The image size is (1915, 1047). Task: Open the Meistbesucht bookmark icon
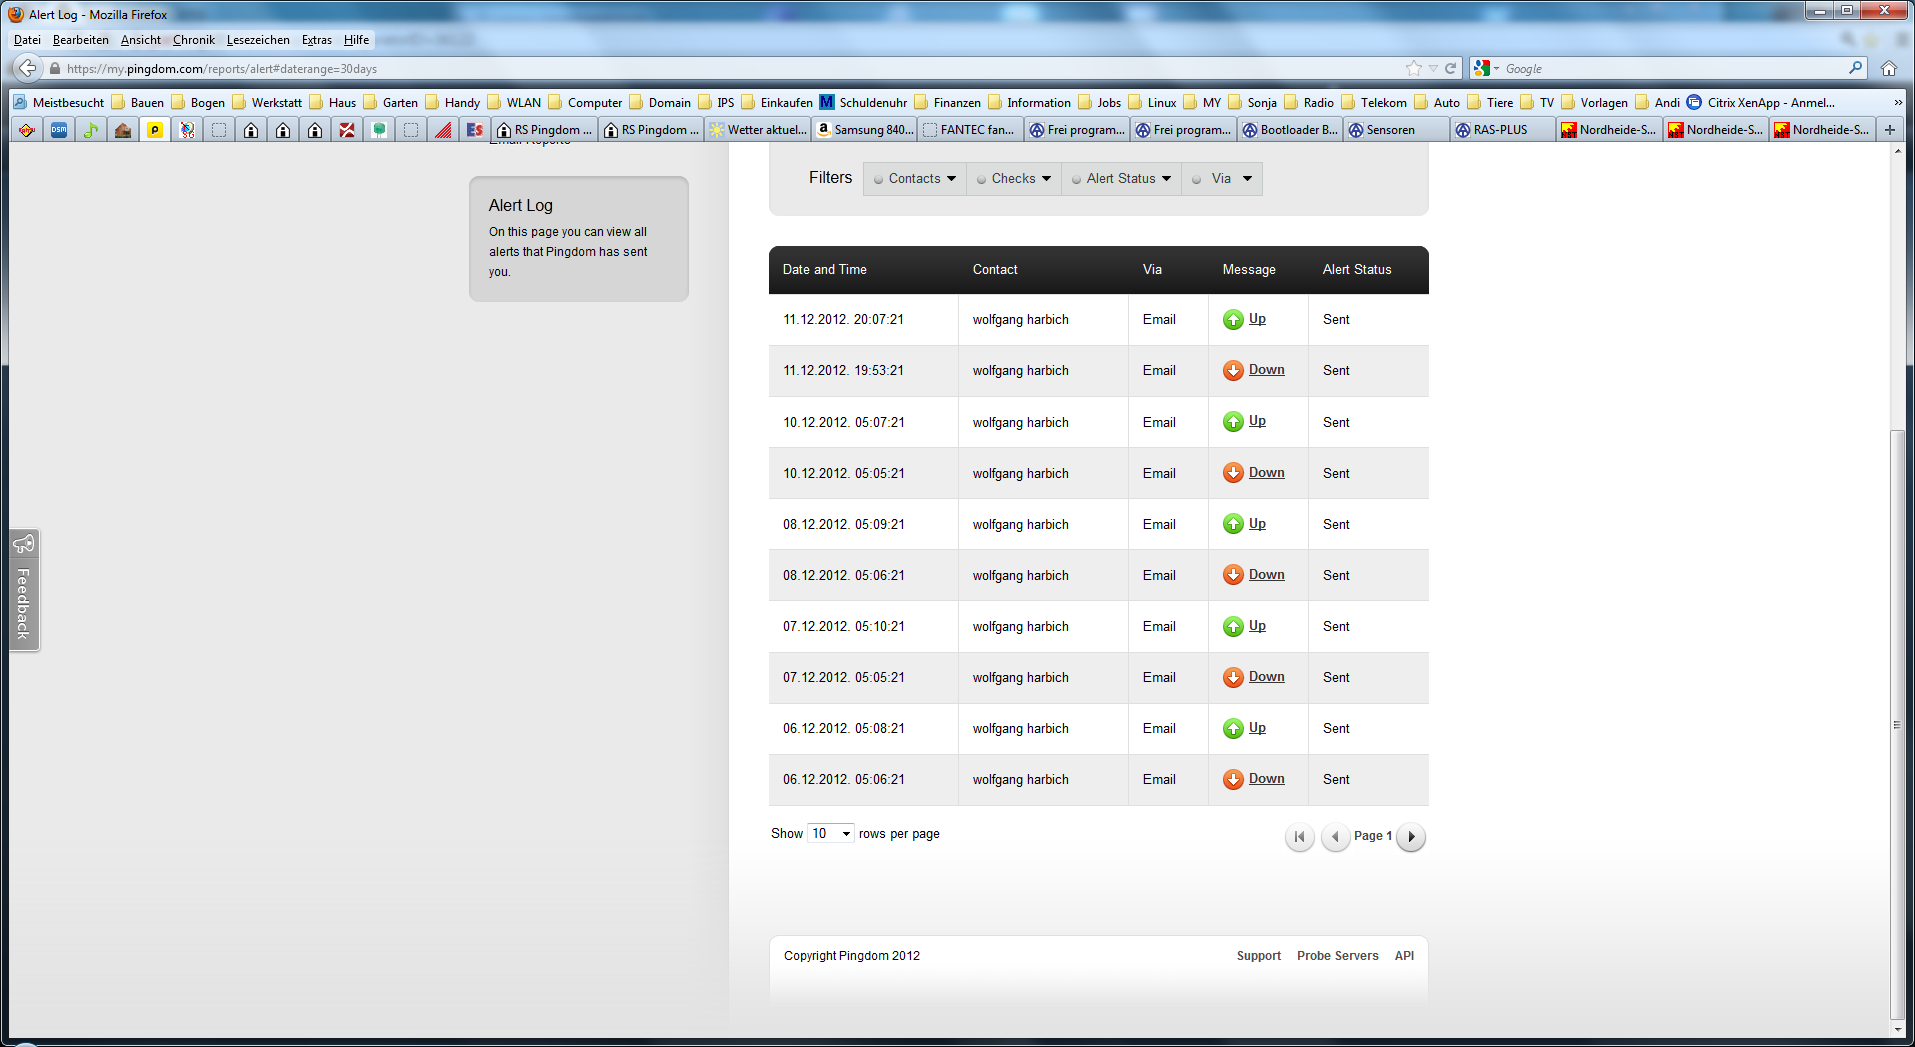(20, 102)
